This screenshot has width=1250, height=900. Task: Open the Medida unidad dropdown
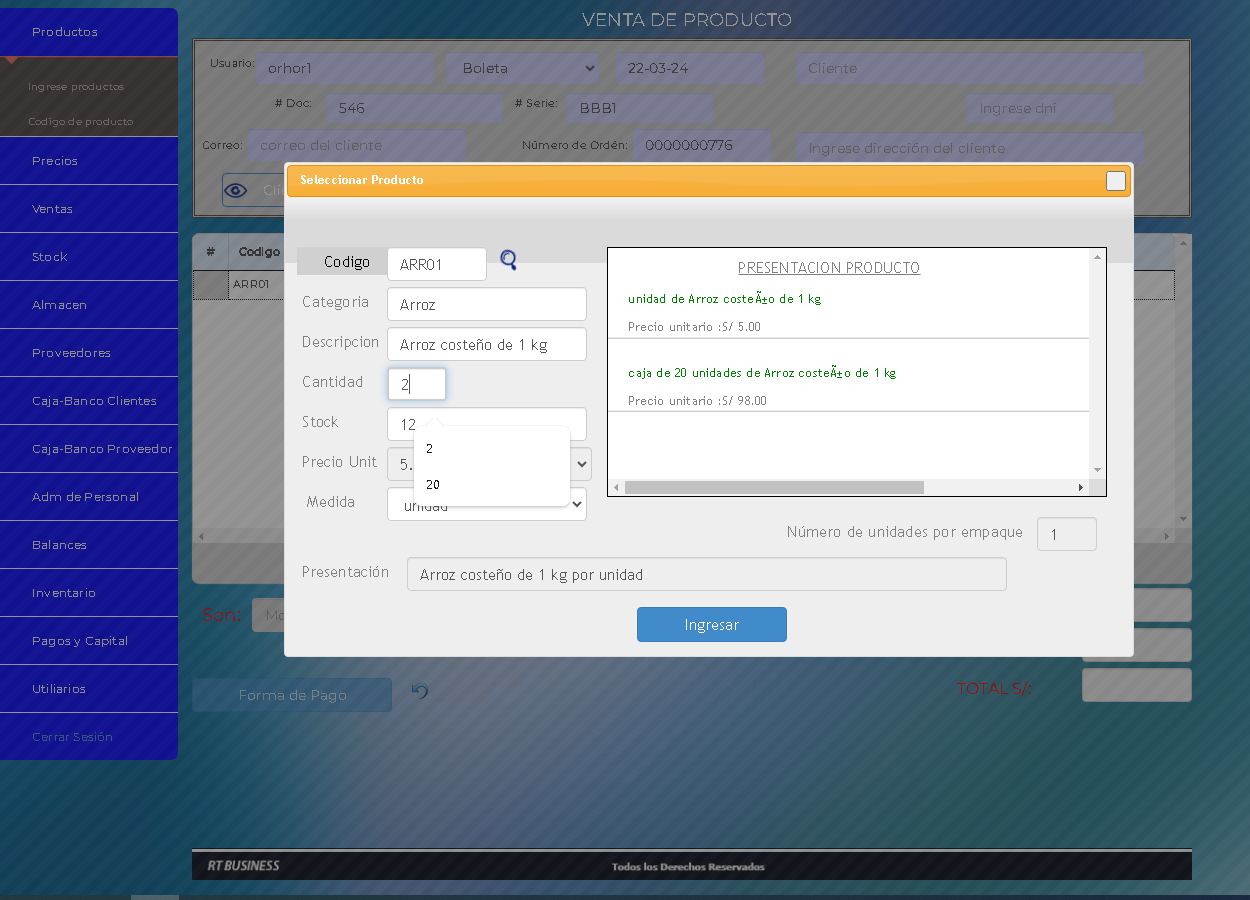point(576,505)
